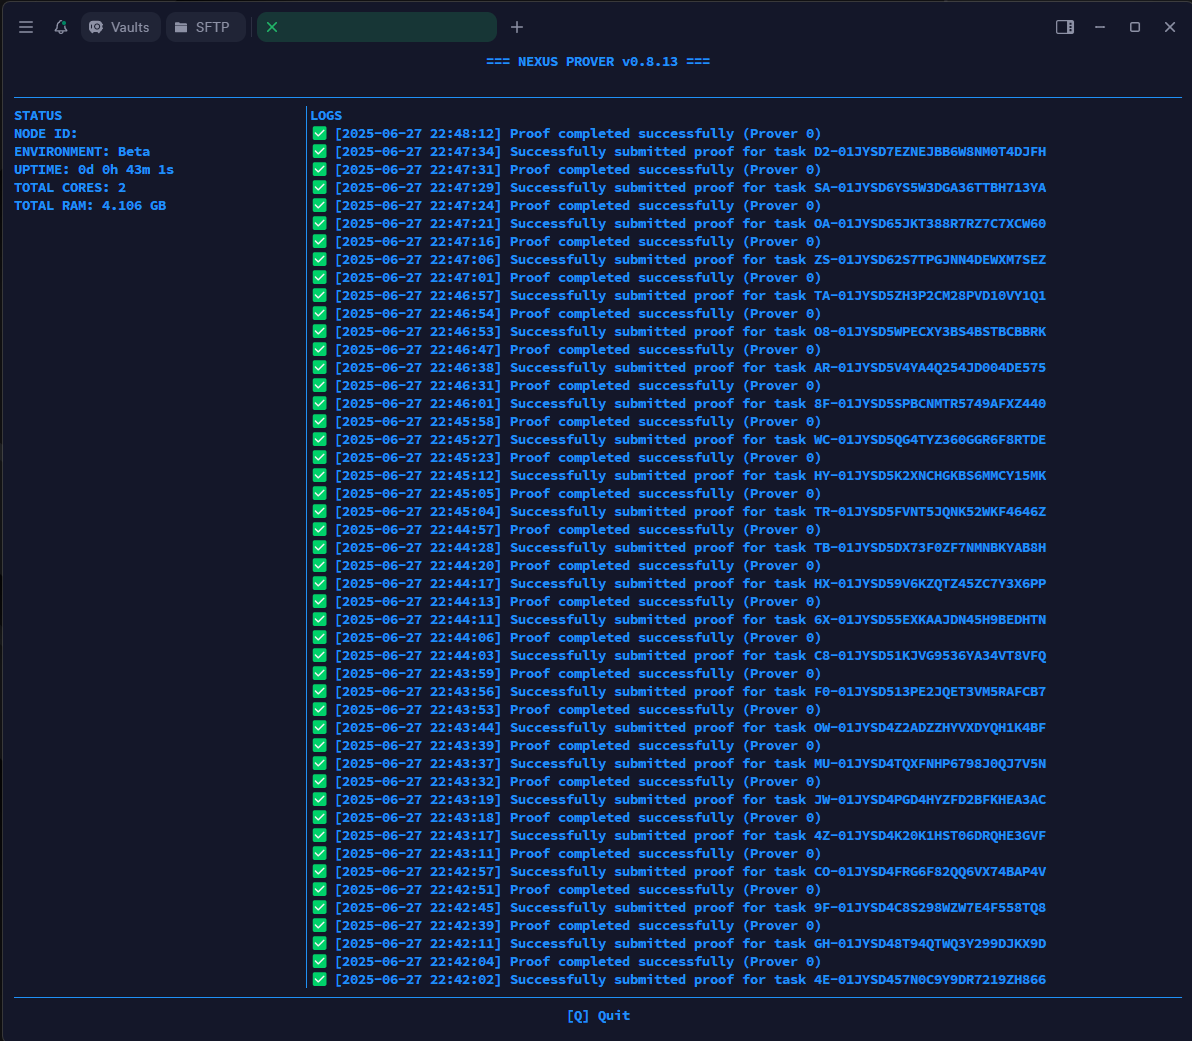Click the TOTAL RAM: 4.106 GB line
Image resolution: width=1192 pixels, height=1041 pixels.
point(90,206)
